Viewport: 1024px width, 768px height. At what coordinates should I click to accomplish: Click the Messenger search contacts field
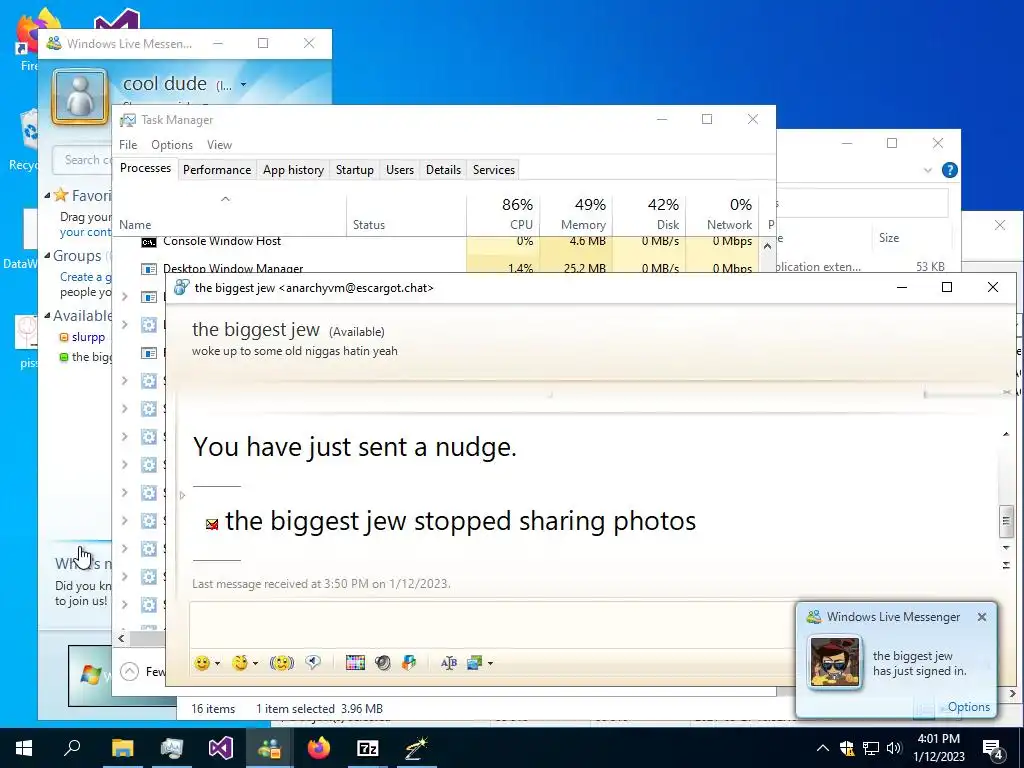tap(82, 160)
